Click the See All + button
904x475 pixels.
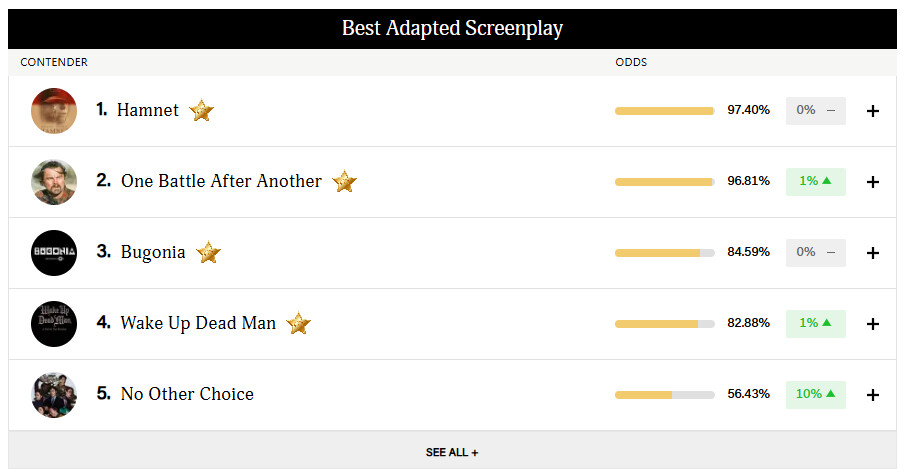[452, 452]
